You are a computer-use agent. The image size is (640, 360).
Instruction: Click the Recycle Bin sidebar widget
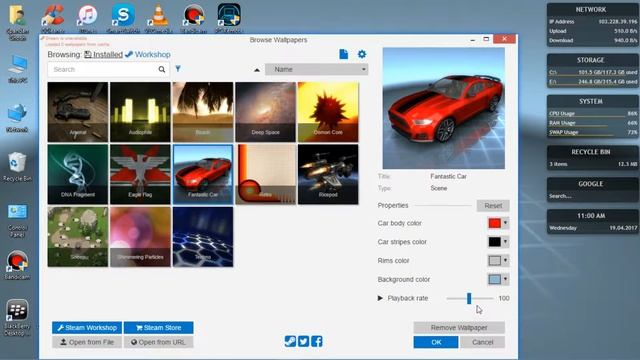click(x=593, y=158)
